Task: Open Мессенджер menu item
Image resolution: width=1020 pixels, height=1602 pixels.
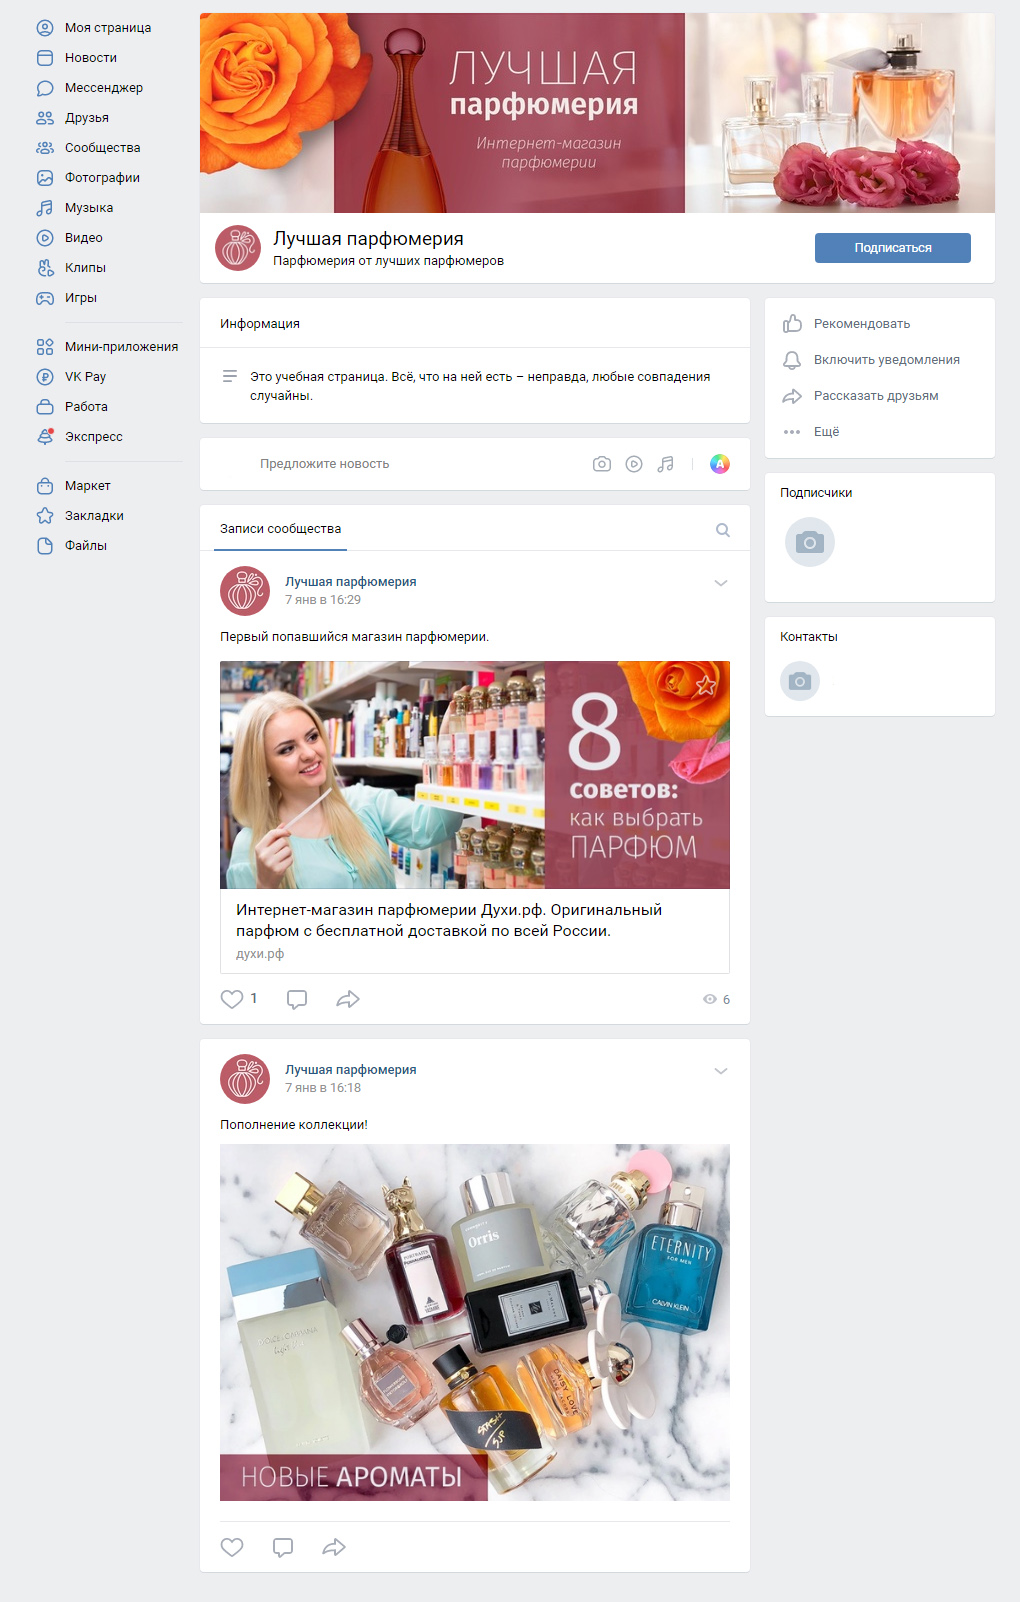Action: click(104, 88)
